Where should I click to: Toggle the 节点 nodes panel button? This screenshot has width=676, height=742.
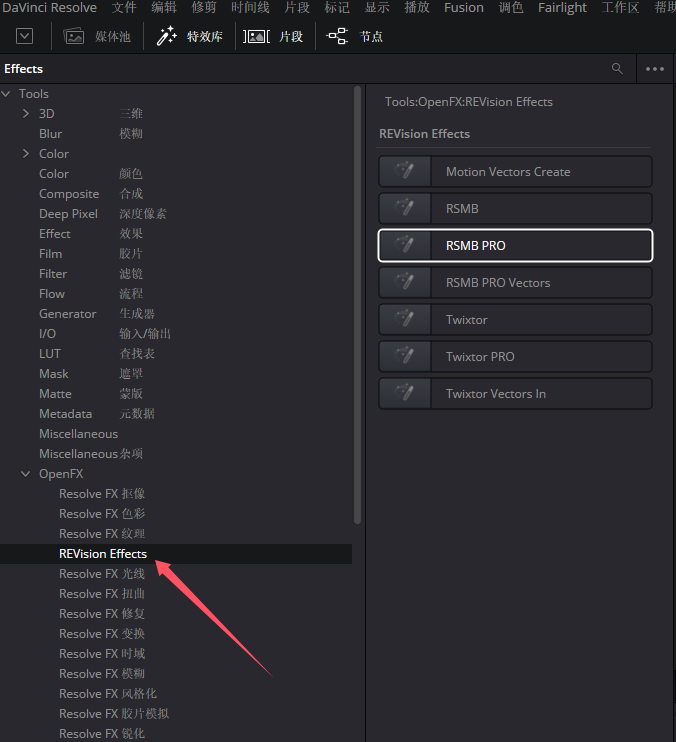354,36
